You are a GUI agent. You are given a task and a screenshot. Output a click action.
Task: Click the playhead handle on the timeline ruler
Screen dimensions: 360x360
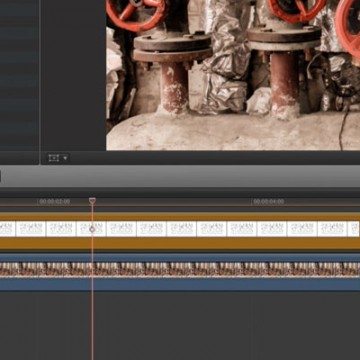(x=92, y=201)
